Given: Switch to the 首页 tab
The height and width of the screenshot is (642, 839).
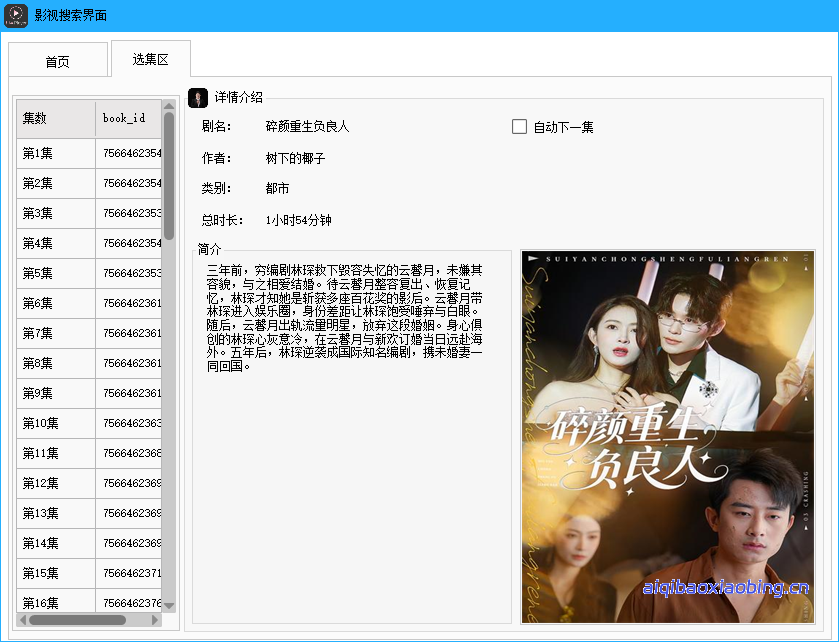Looking at the screenshot, I should click(x=58, y=61).
